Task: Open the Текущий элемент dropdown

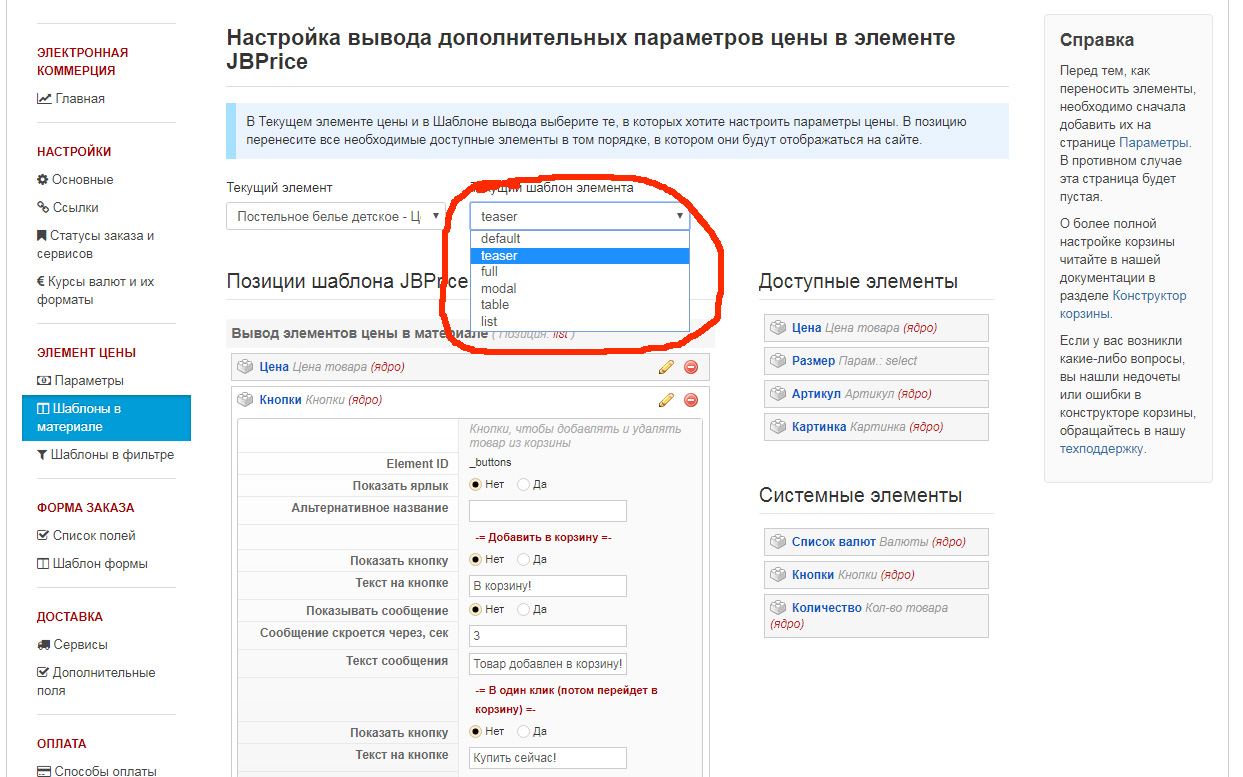Action: (335, 216)
